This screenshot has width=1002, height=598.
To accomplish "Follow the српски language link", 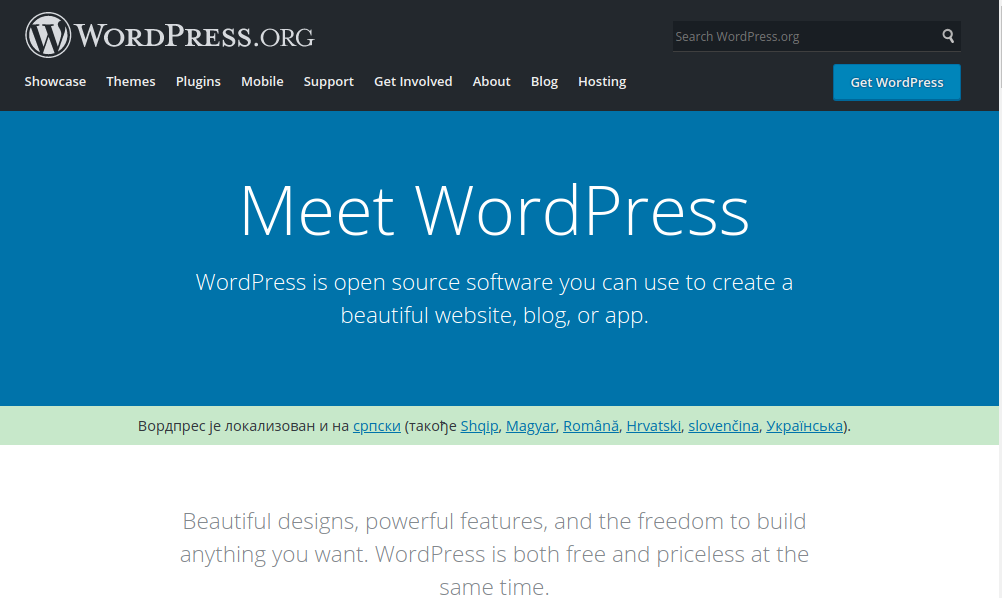I will coord(377,426).
